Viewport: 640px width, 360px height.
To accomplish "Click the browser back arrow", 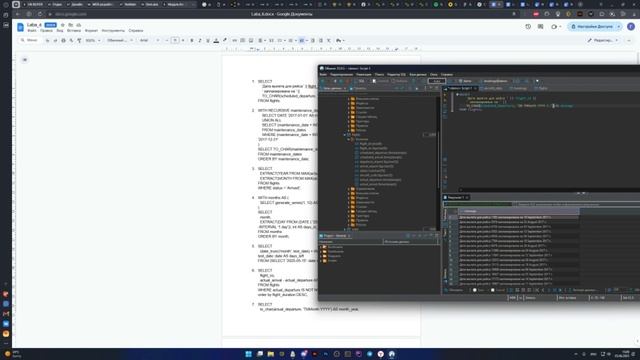I will (x=18, y=14).
